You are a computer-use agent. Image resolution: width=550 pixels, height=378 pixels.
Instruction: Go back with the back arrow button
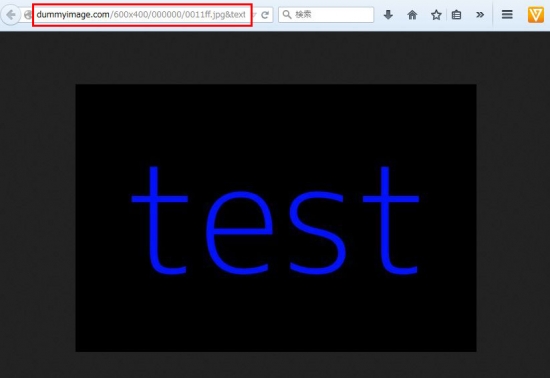point(11,15)
